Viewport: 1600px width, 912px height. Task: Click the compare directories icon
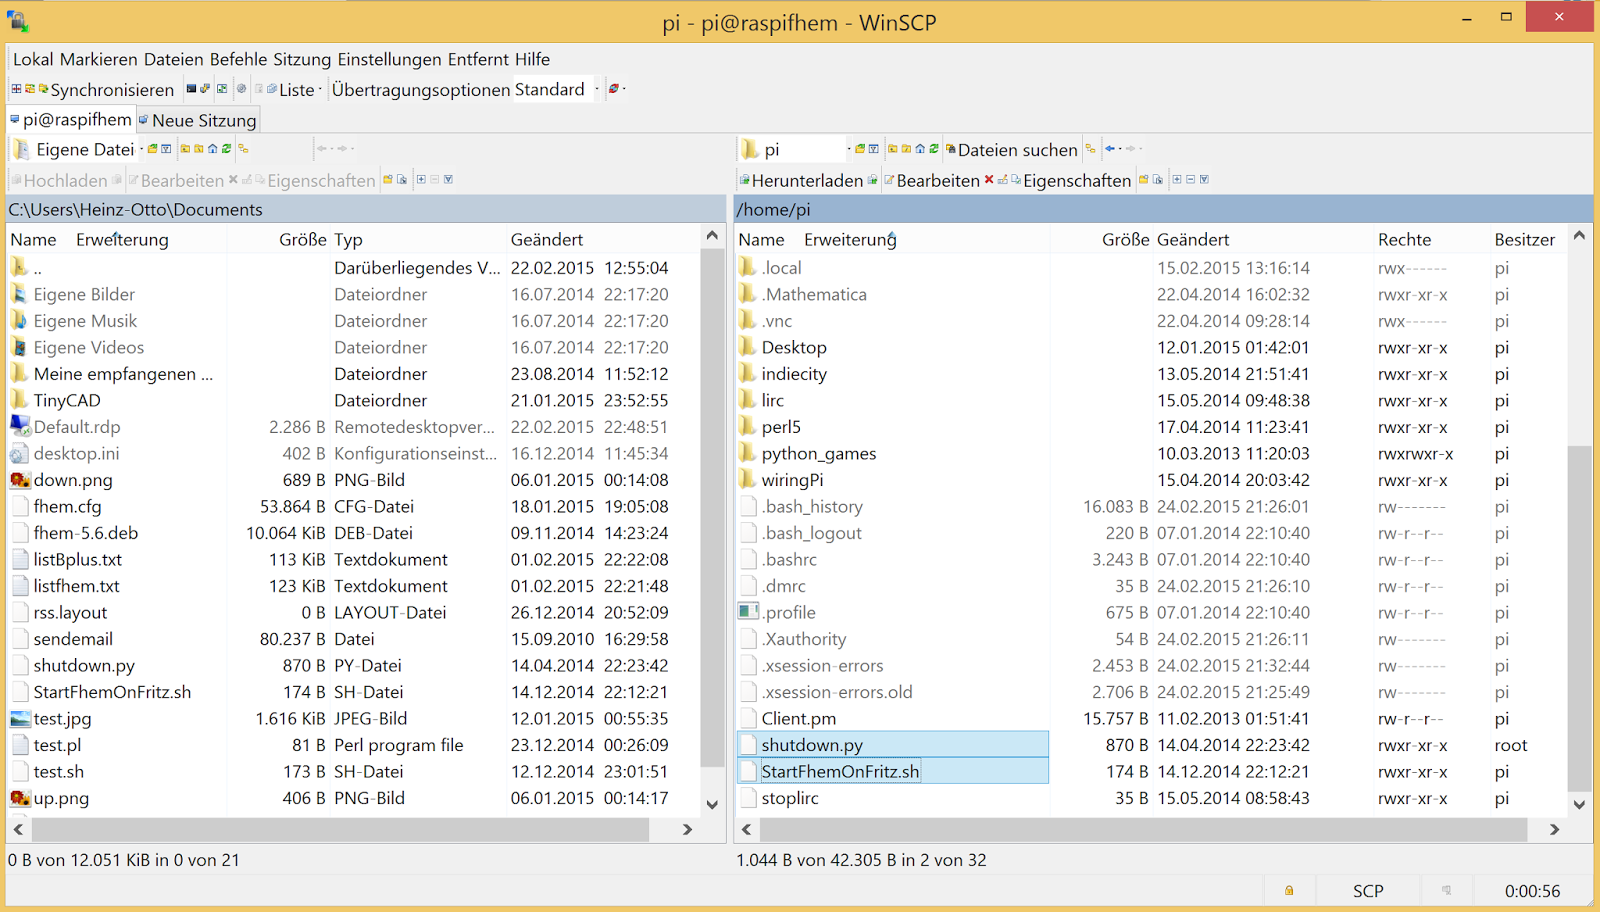tap(16, 88)
